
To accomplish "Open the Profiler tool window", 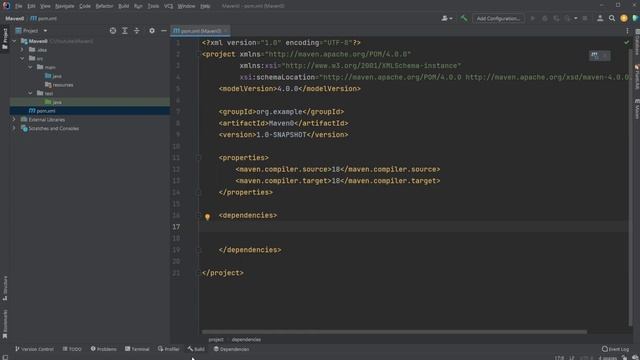I will [169, 349].
